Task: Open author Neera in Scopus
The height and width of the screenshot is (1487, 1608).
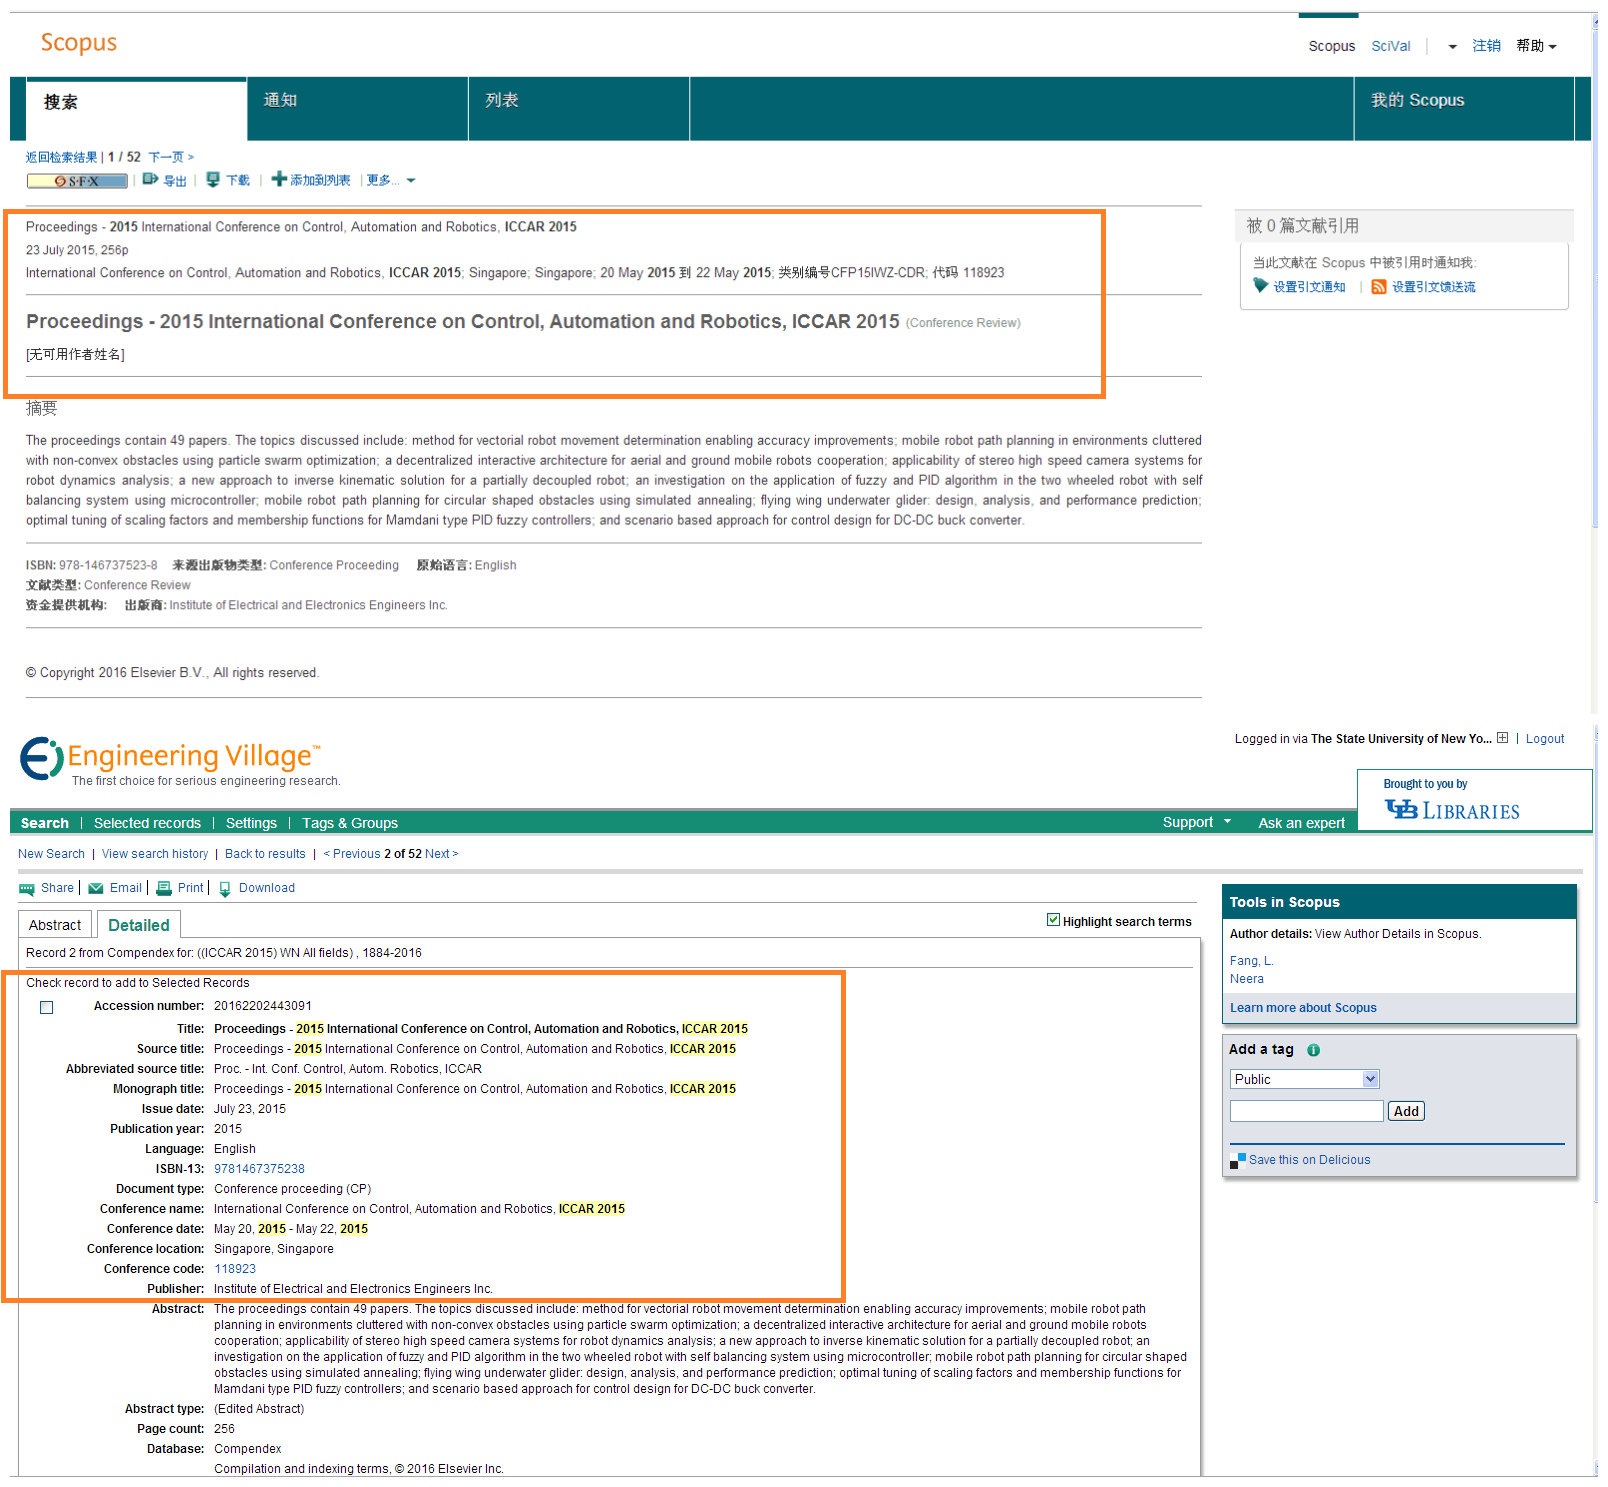Action: (1247, 979)
